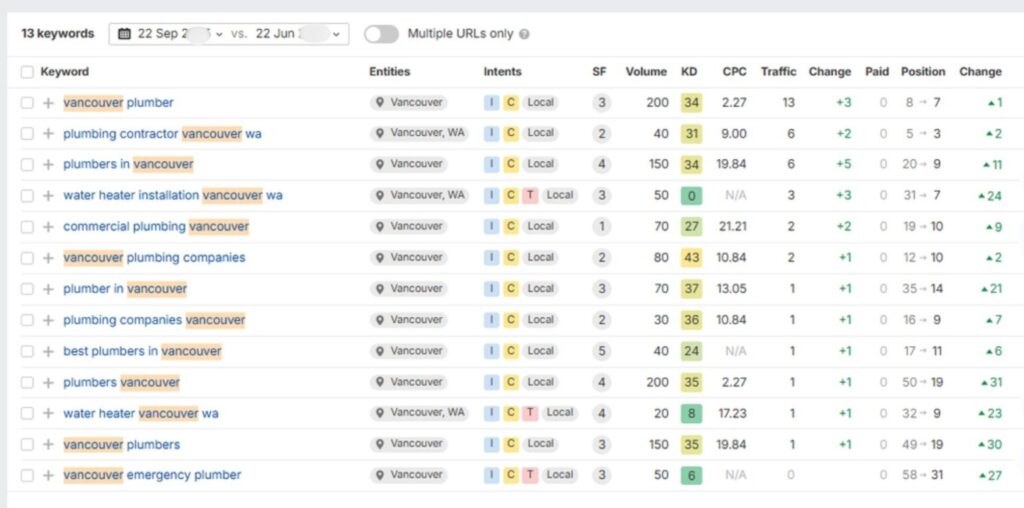Click the plus icon next to 'plumbers in vancouver'
Screen dimensions: 1024x508
coord(48,165)
